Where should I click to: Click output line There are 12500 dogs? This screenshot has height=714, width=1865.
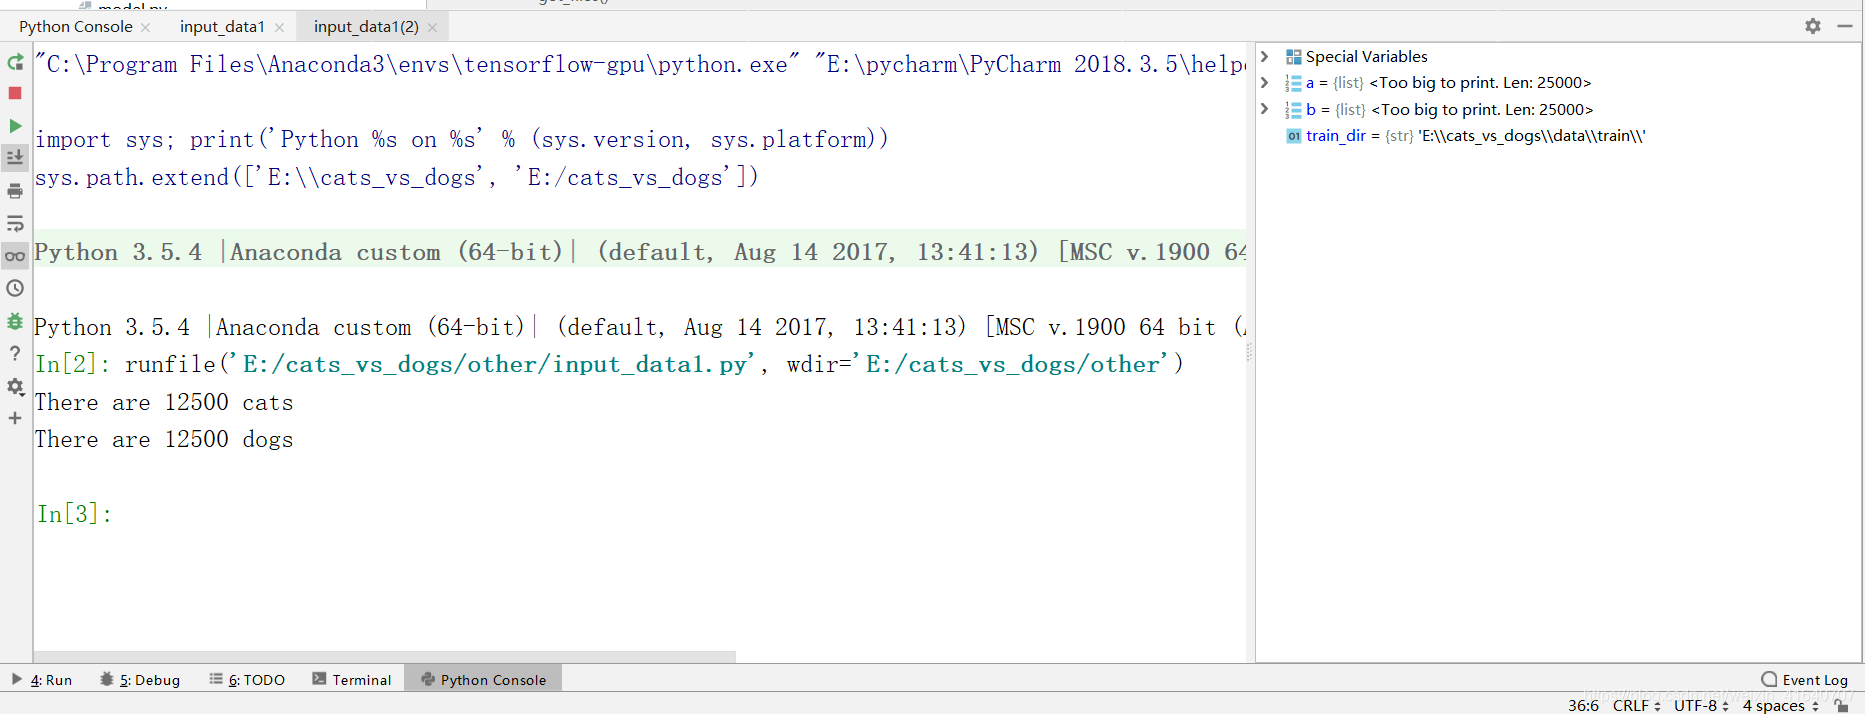164,440
